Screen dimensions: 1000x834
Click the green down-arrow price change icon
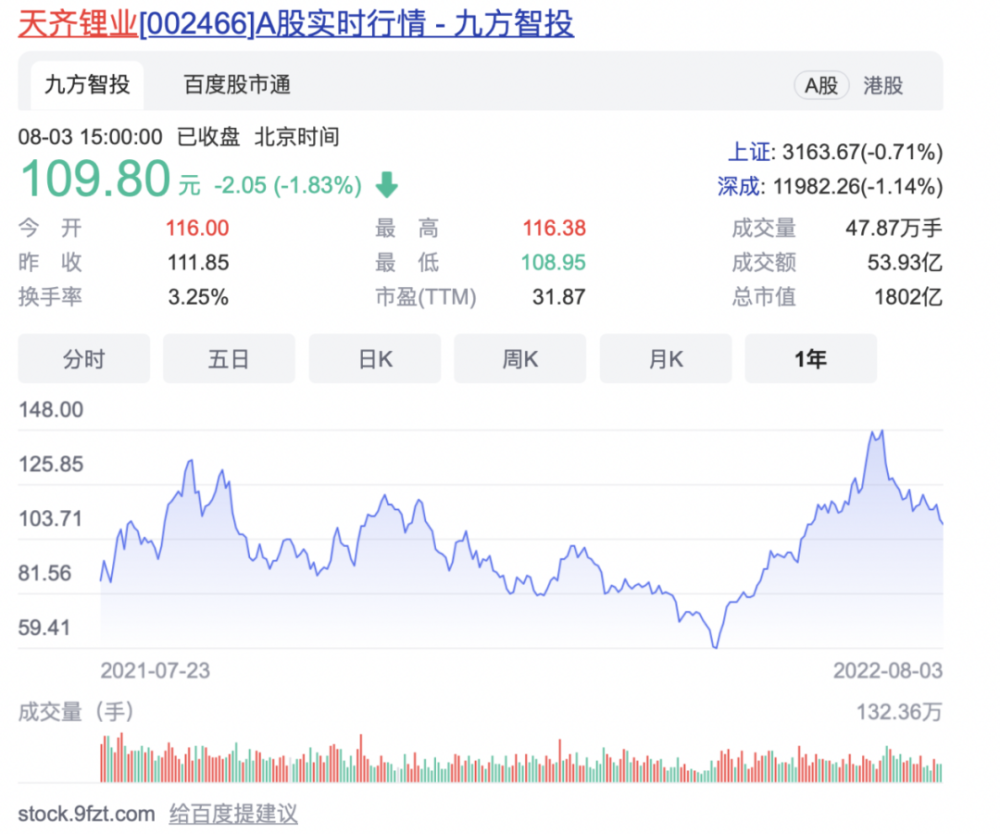[x=386, y=185]
